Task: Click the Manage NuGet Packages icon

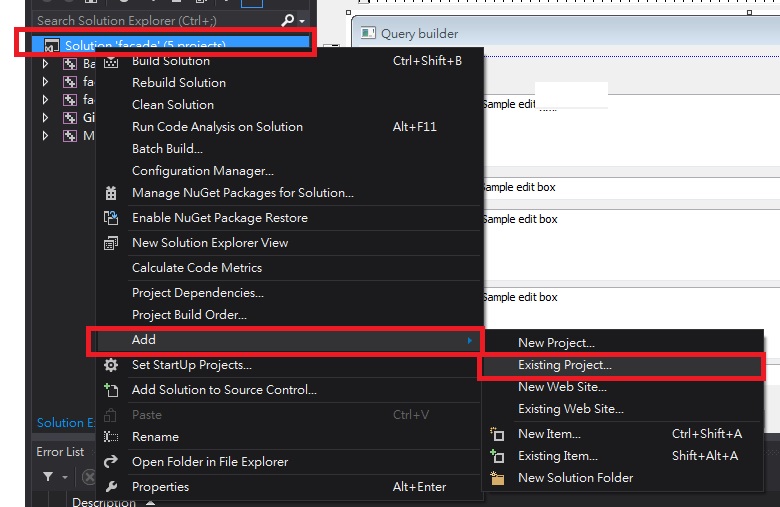Action: [111, 193]
